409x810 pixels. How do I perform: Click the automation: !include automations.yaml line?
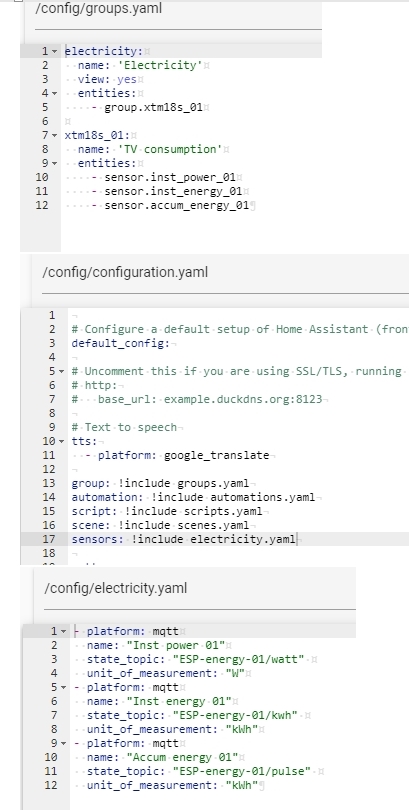[x=193, y=497]
